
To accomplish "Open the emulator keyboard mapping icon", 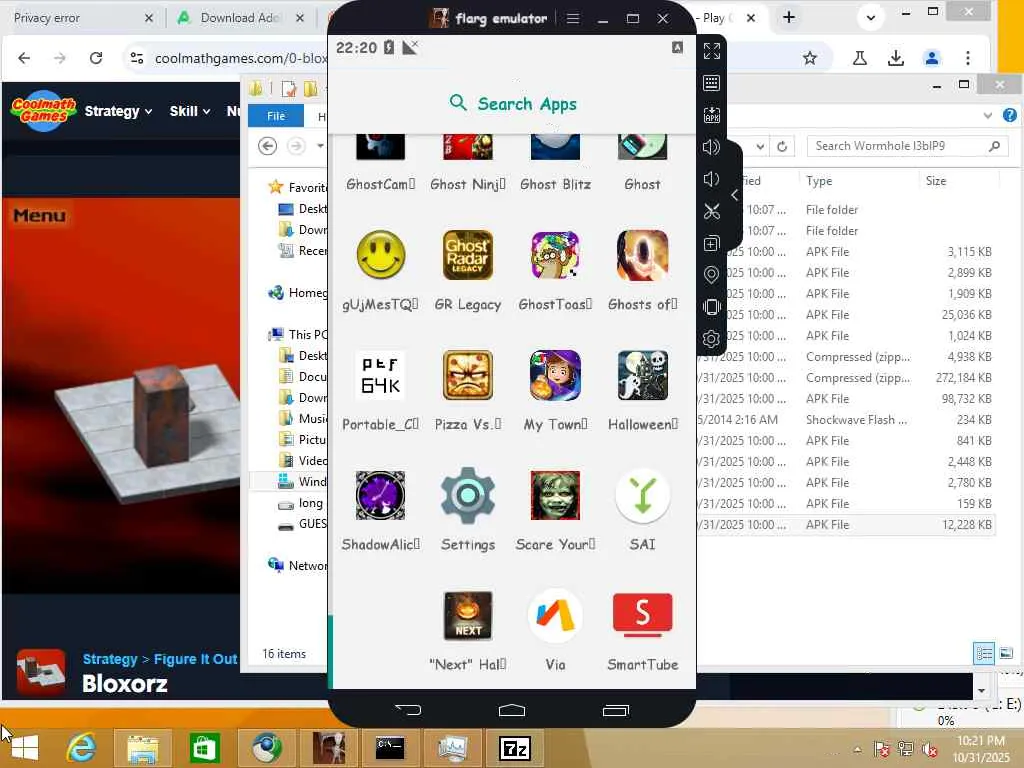I will tap(712, 83).
